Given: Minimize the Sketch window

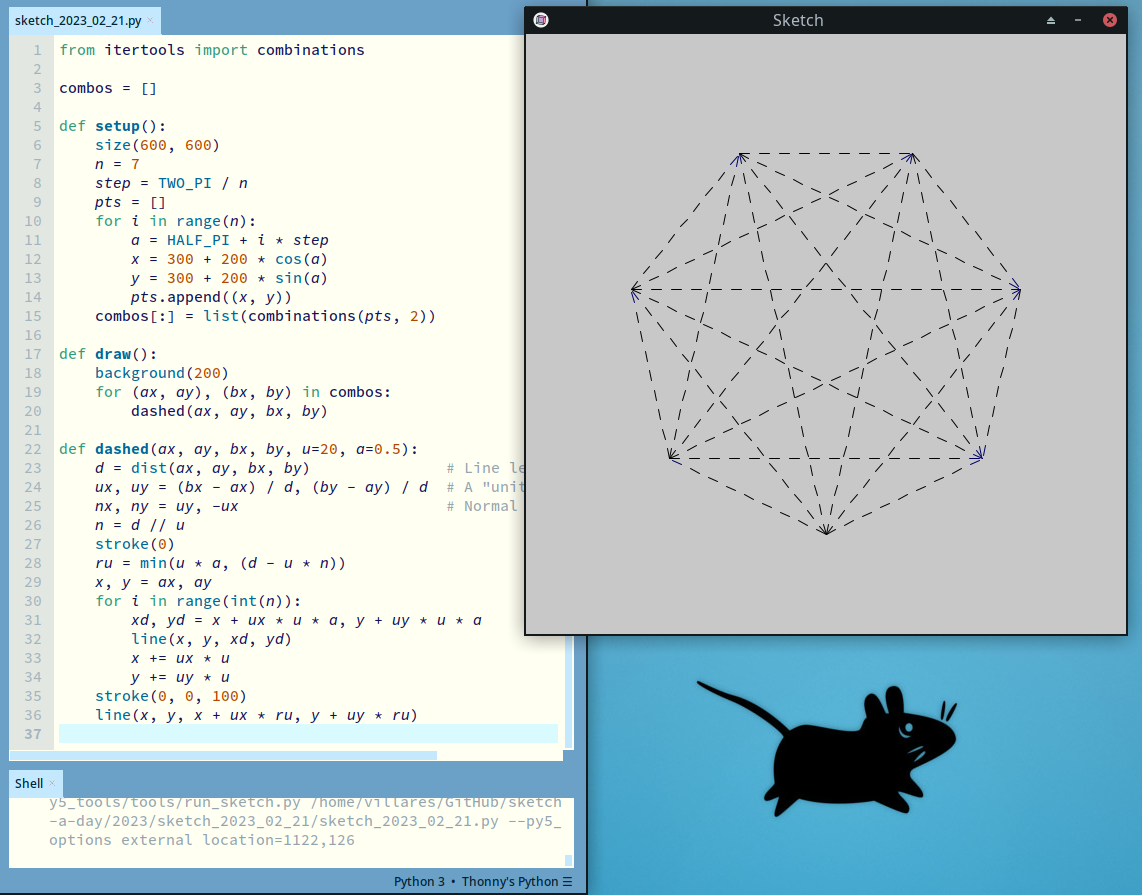Looking at the screenshot, I should tap(1078, 20).
